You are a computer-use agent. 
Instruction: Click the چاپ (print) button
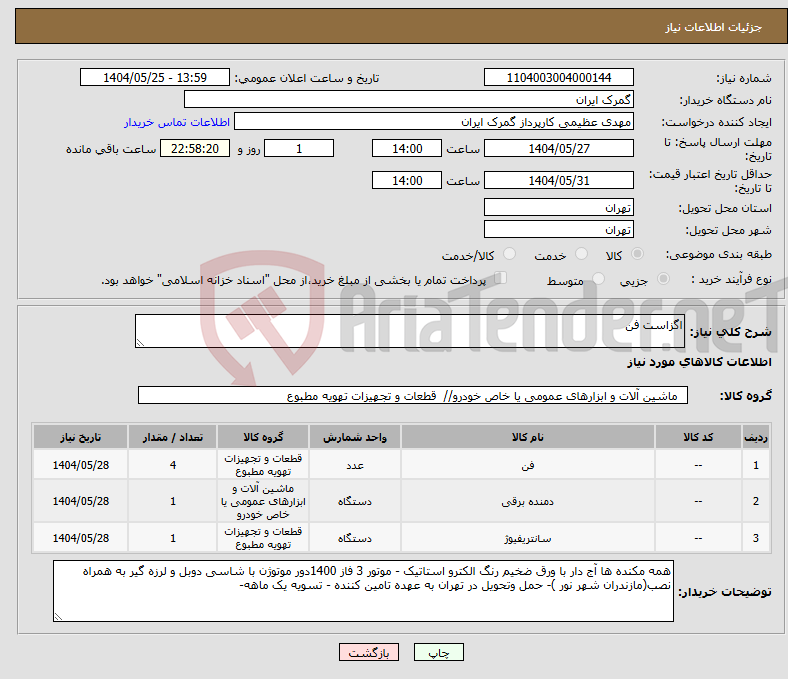(438, 652)
